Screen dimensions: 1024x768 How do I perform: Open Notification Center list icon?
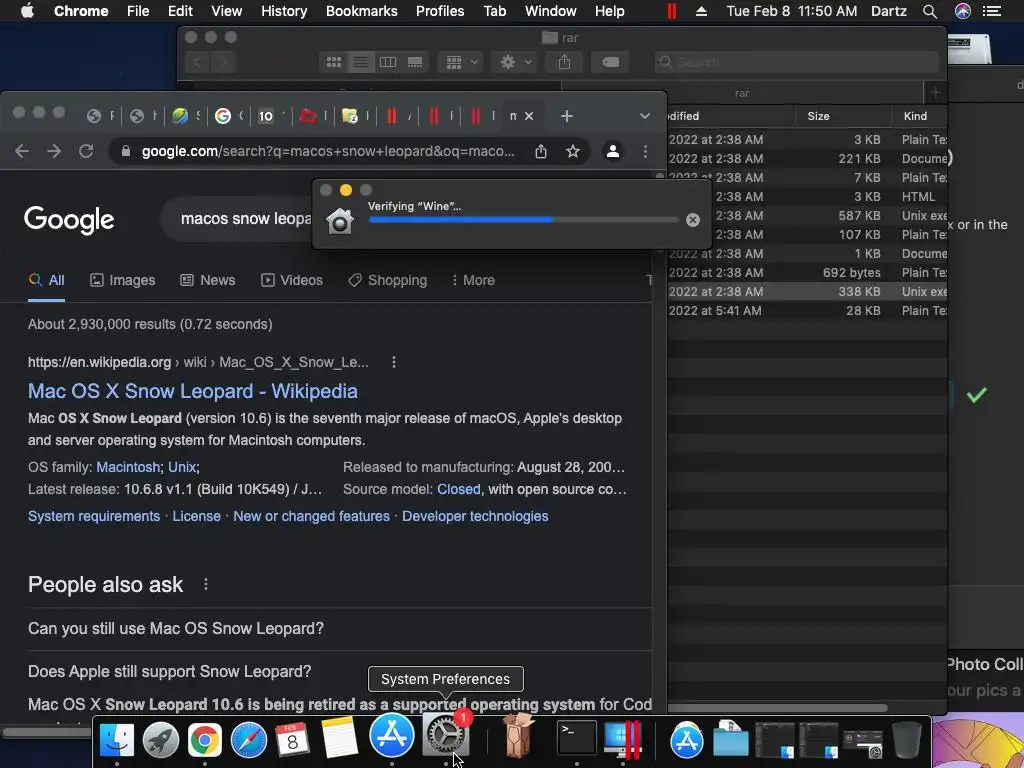992,11
